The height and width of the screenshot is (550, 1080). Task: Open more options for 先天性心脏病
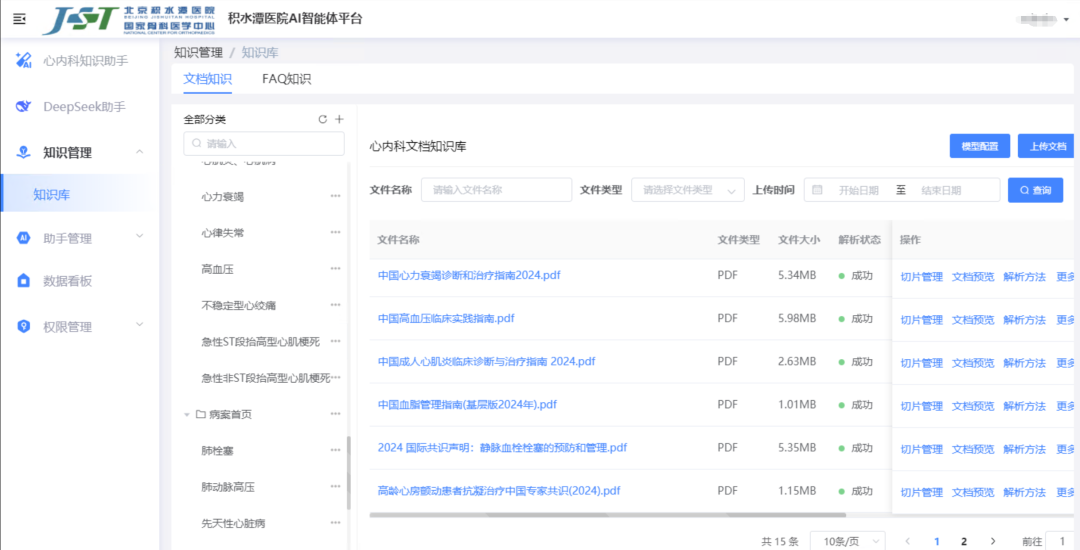point(335,523)
